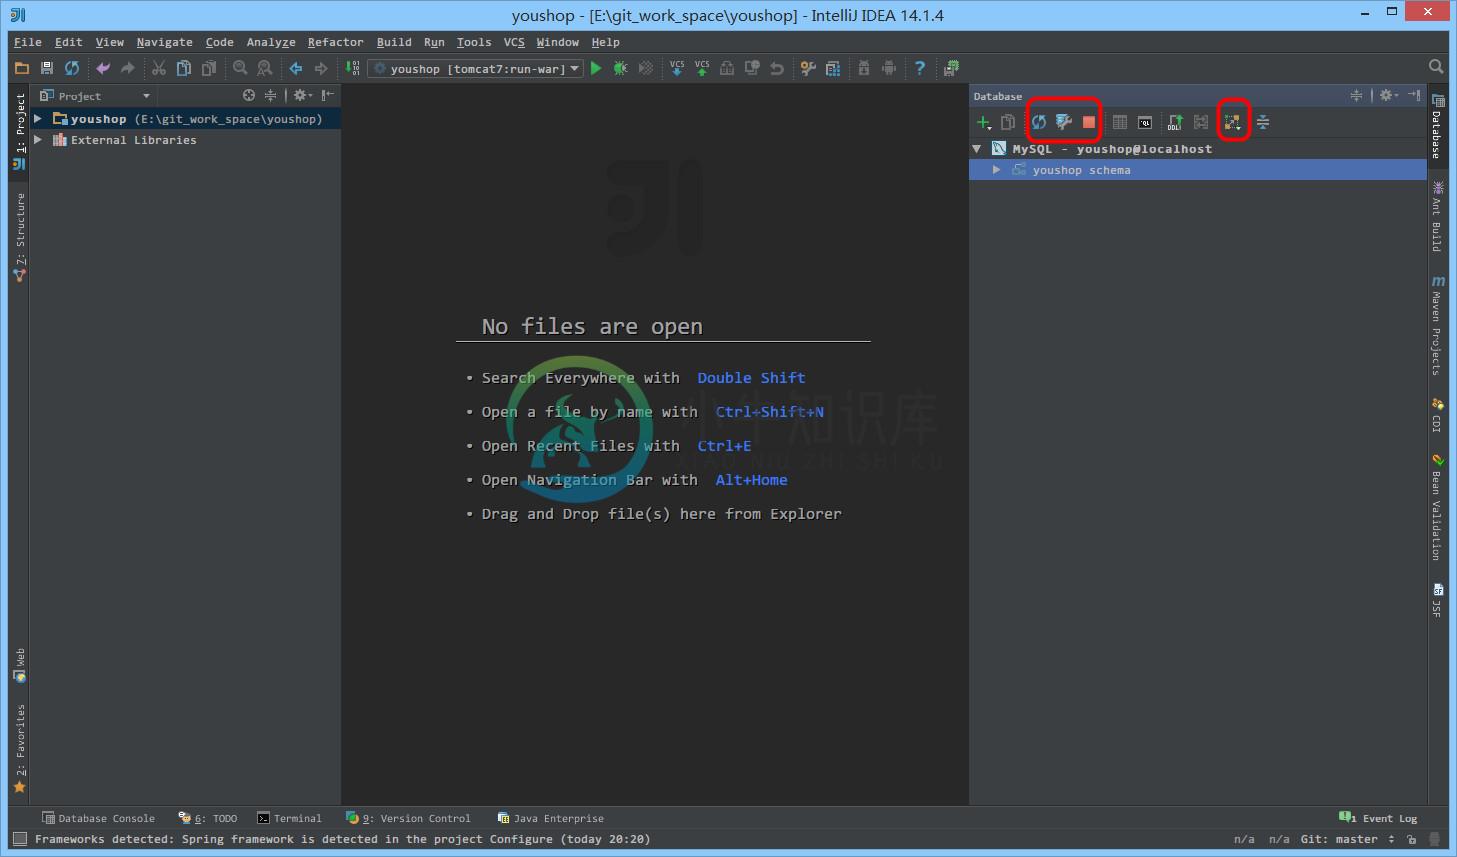This screenshot has width=1457, height=857.
Task: Click the DDL export icon in Database toolbar
Action: (1176, 122)
